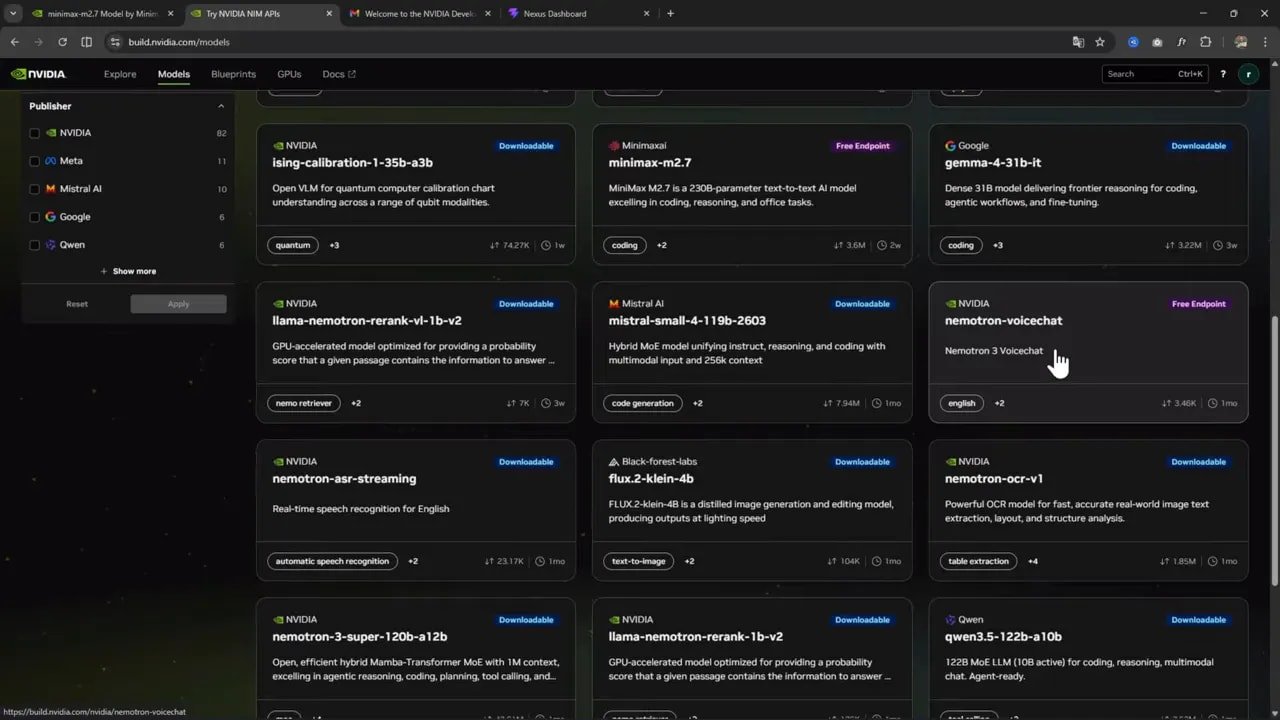1280x720 pixels.
Task: Open the GPUs nav item
Action: [x=289, y=74]
